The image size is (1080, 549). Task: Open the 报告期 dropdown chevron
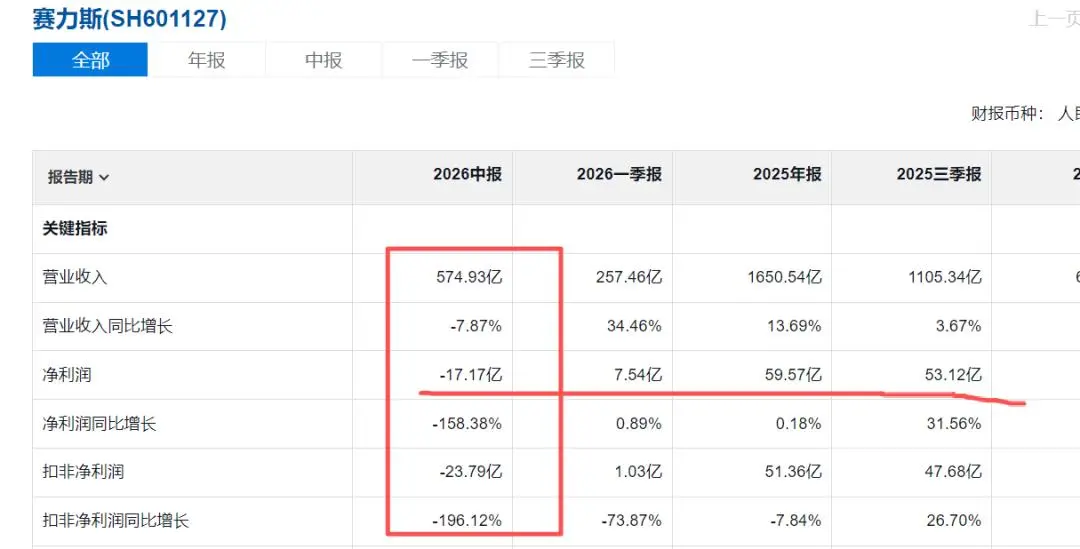tap(104, 178)
